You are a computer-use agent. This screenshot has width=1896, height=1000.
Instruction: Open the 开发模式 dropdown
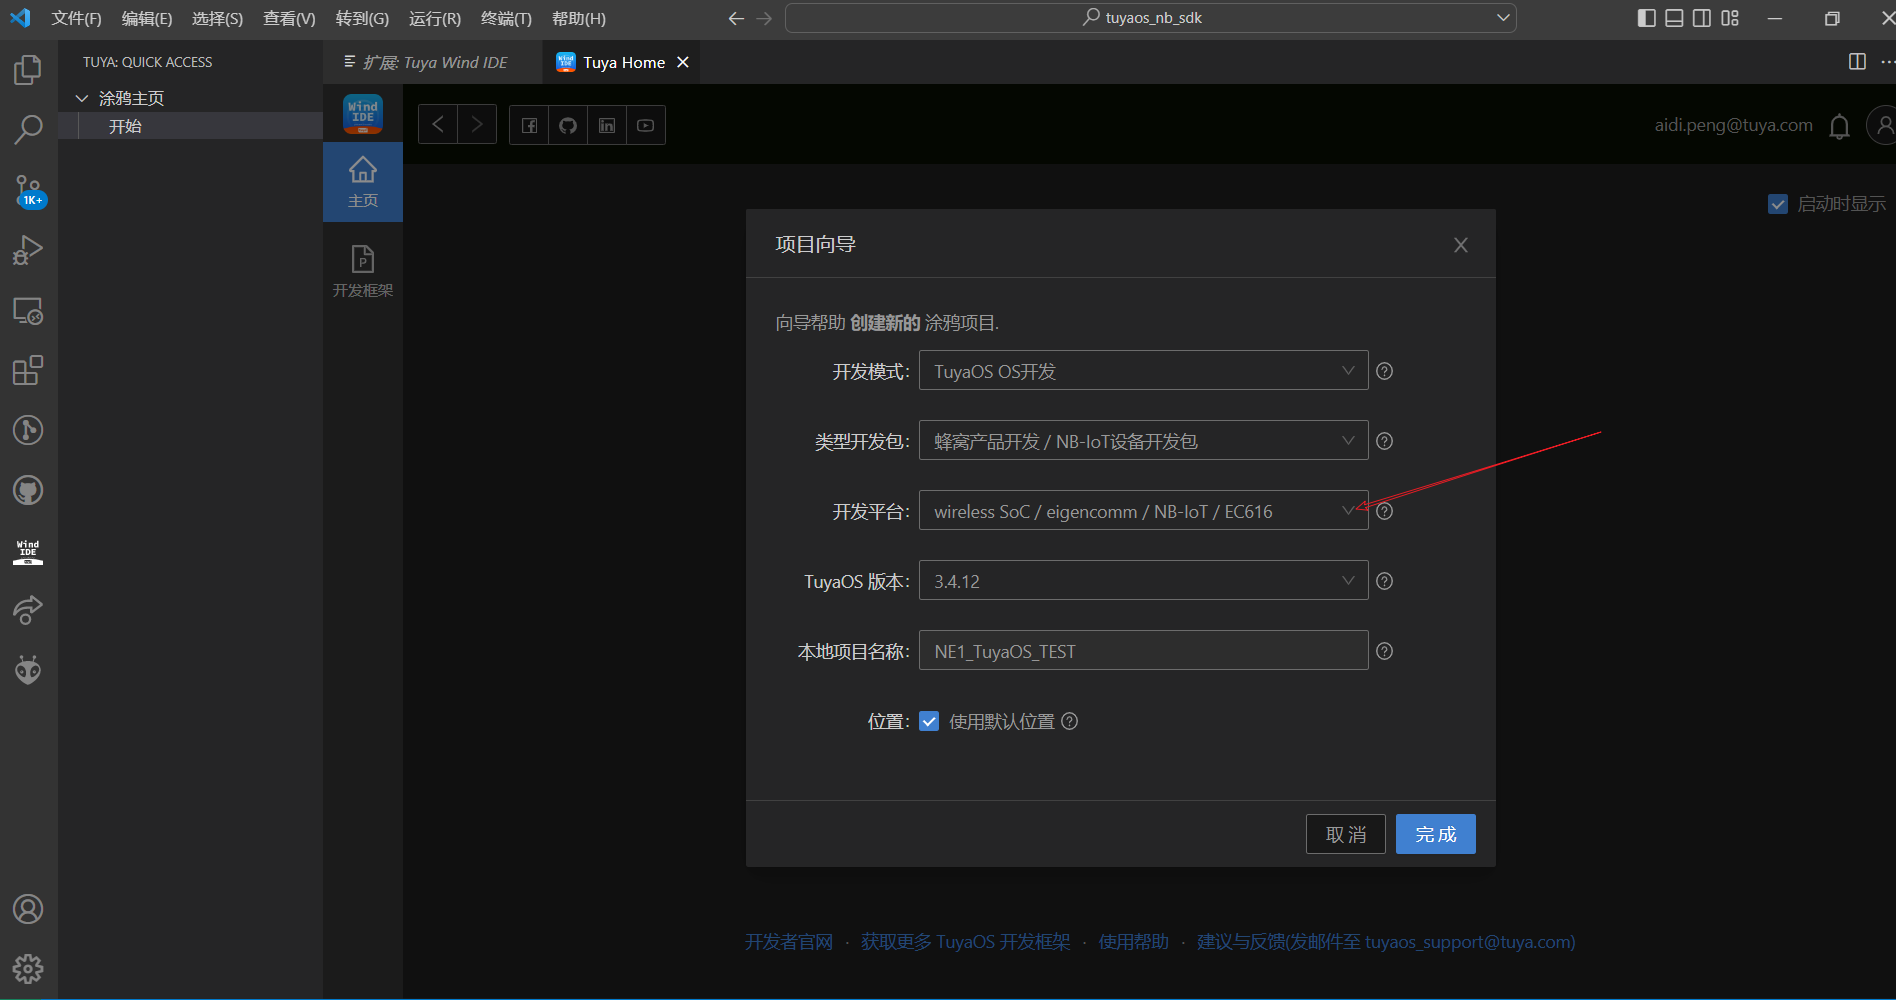click(1143, 370)
